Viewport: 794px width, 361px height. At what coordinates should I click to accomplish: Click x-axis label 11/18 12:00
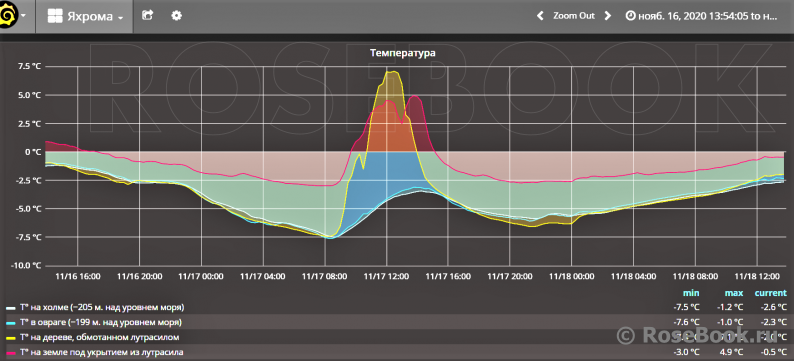(757, 276)
